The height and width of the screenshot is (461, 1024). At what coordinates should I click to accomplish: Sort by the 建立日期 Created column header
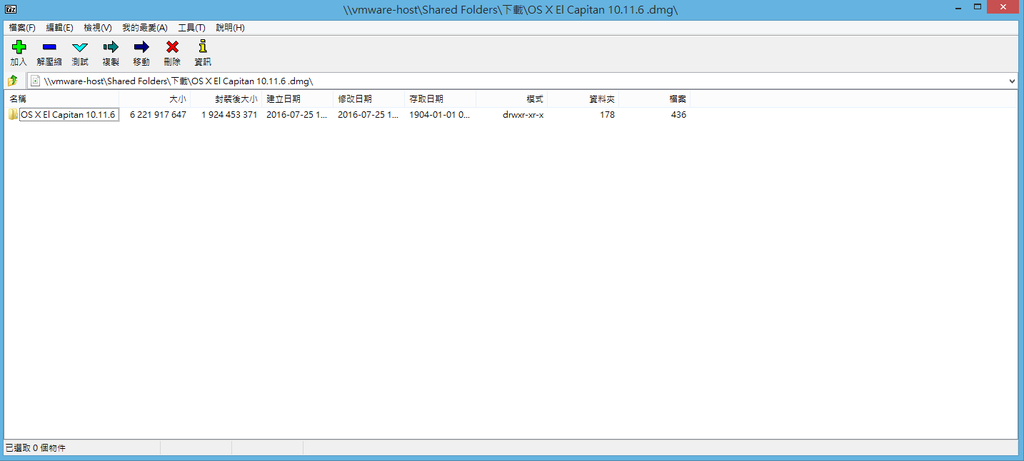(x=297, y=99)
